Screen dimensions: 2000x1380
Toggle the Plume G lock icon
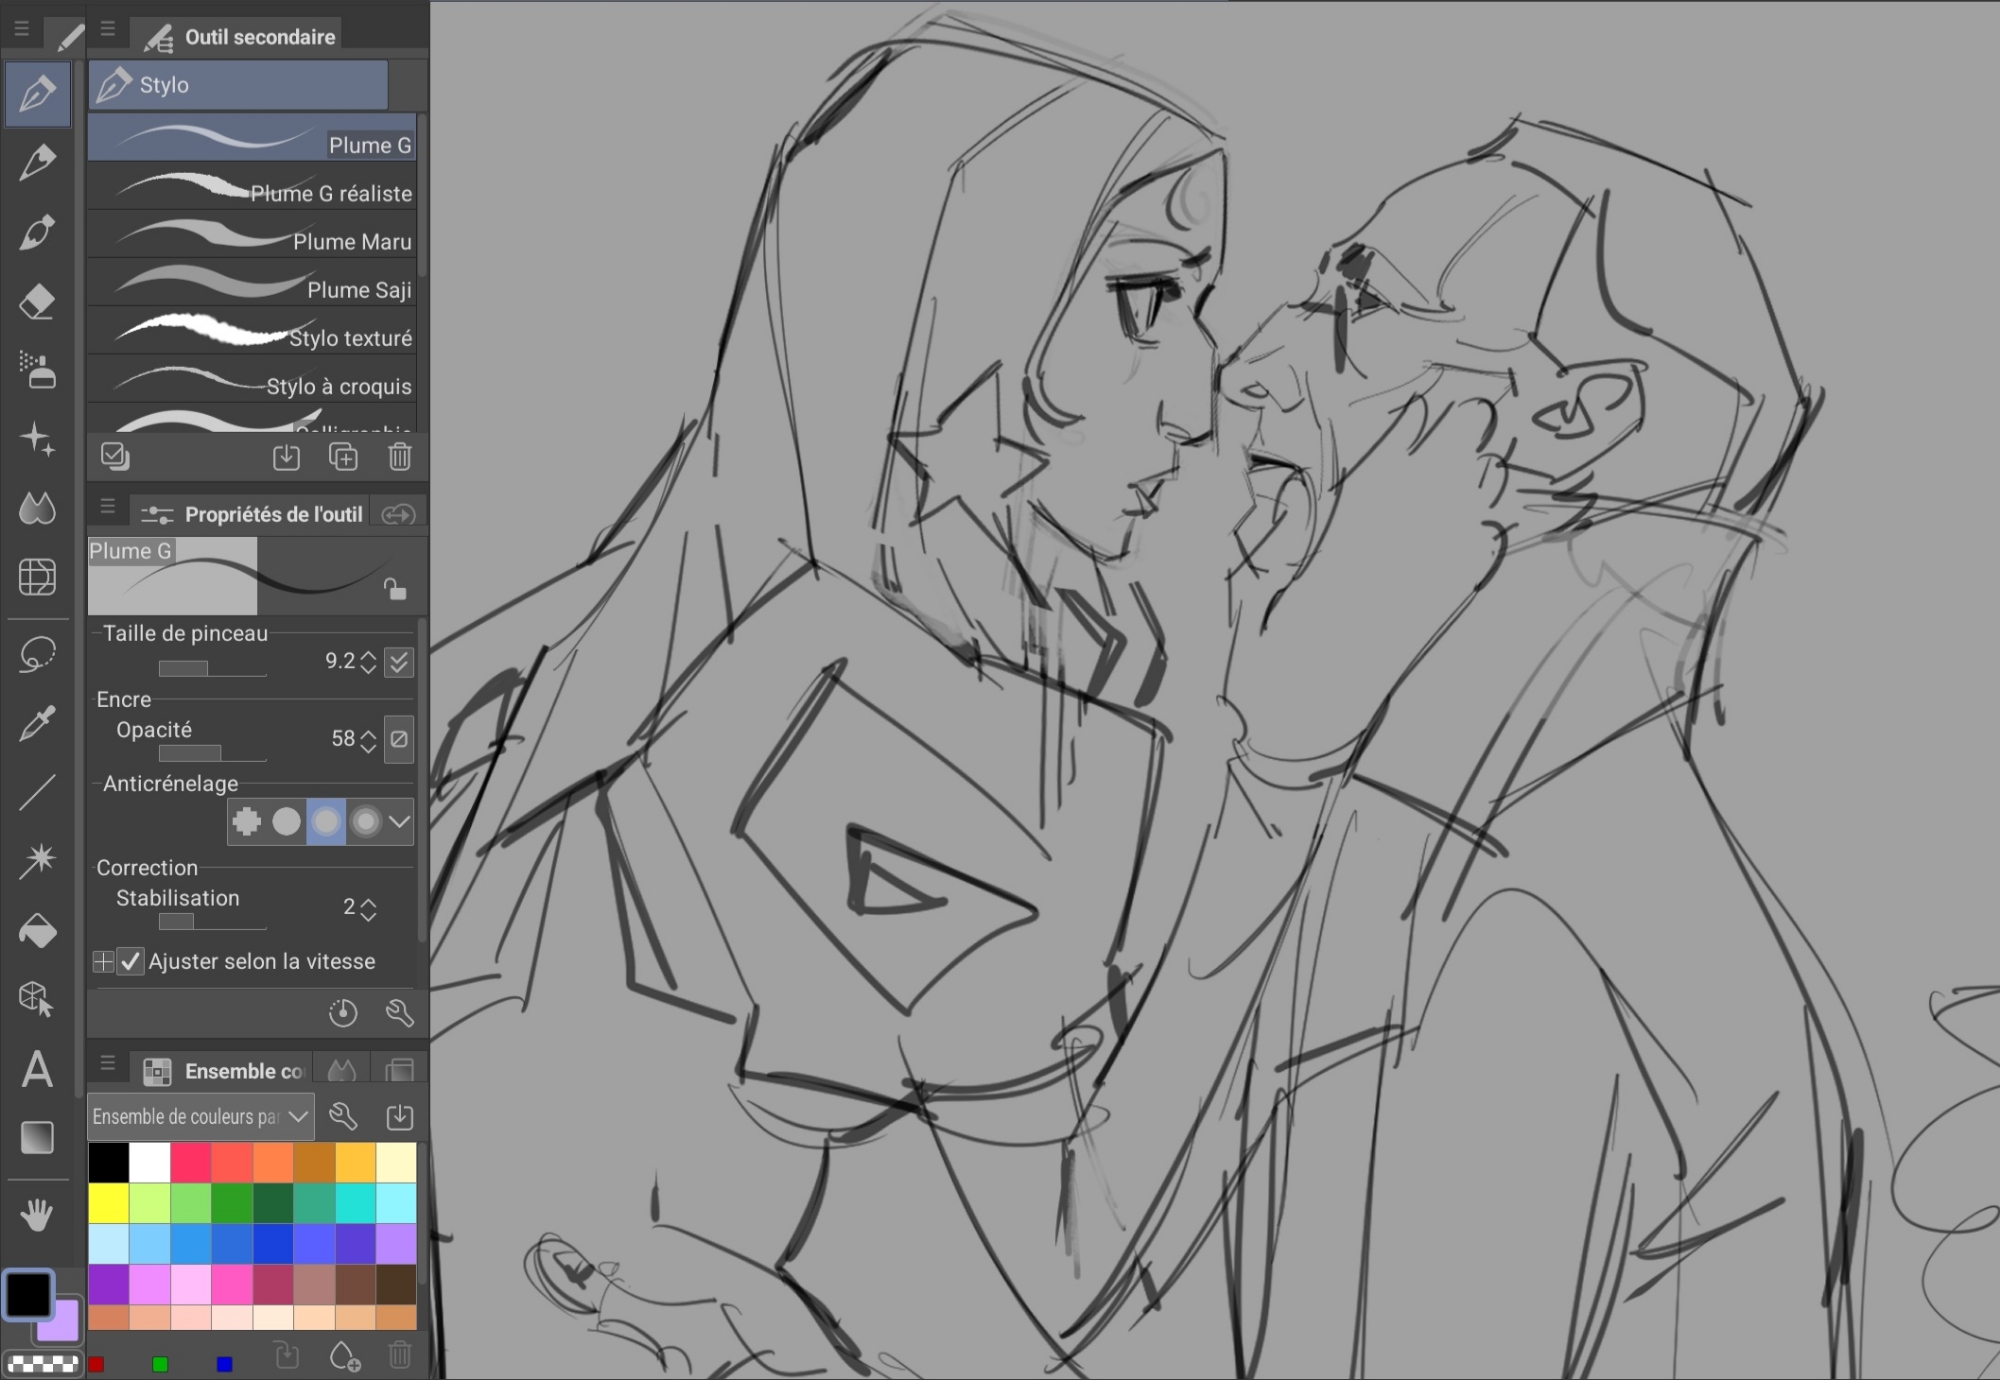(395, 589)
